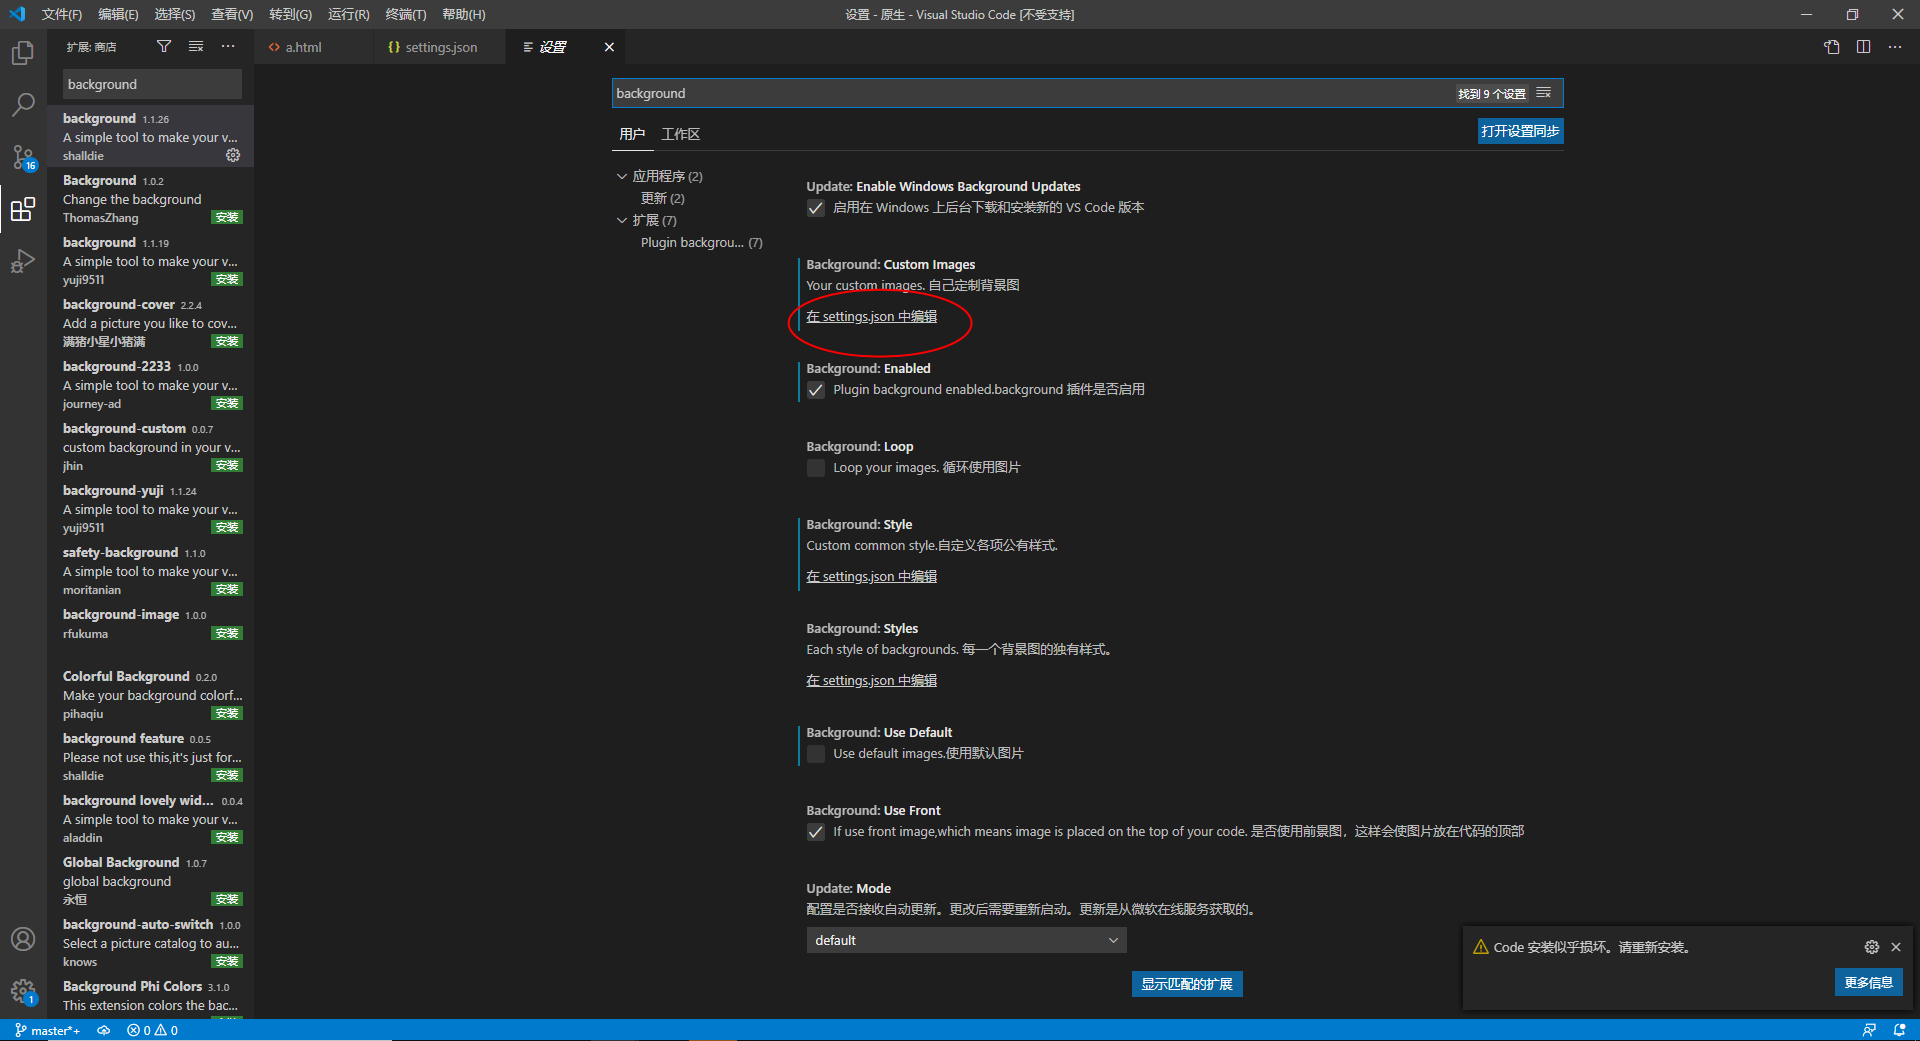This screenshot has height=1041, width=1920.
Task: Close the 设置 editor tab
Action: point(609,47)
